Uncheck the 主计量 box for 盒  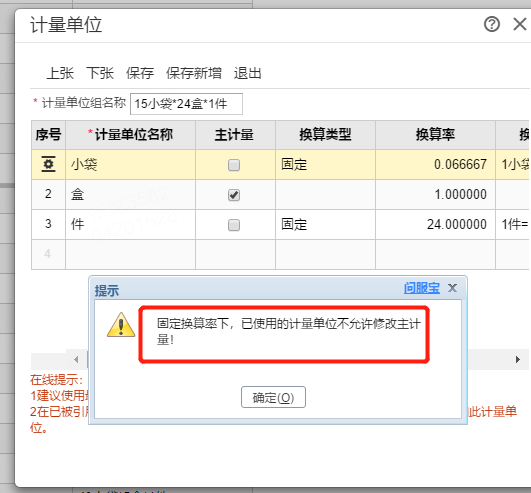click(234, 195)
